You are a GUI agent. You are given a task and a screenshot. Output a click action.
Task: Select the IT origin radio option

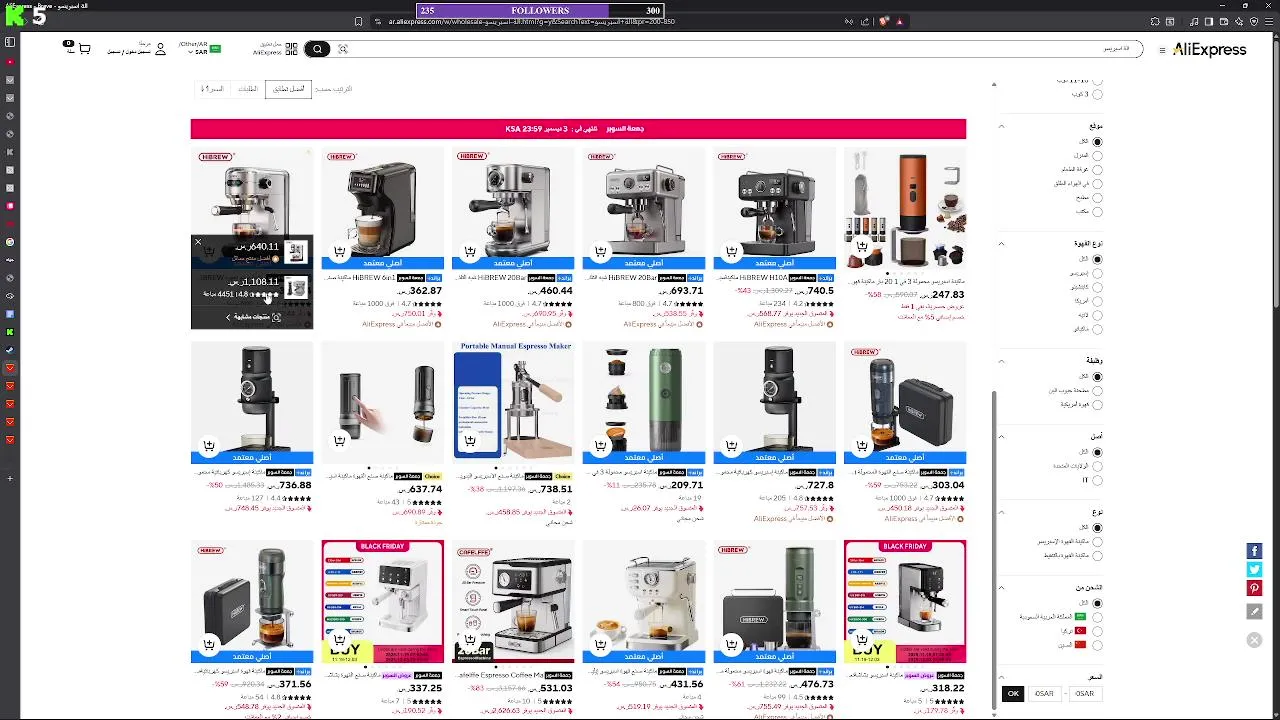[x=1097, y=480]
